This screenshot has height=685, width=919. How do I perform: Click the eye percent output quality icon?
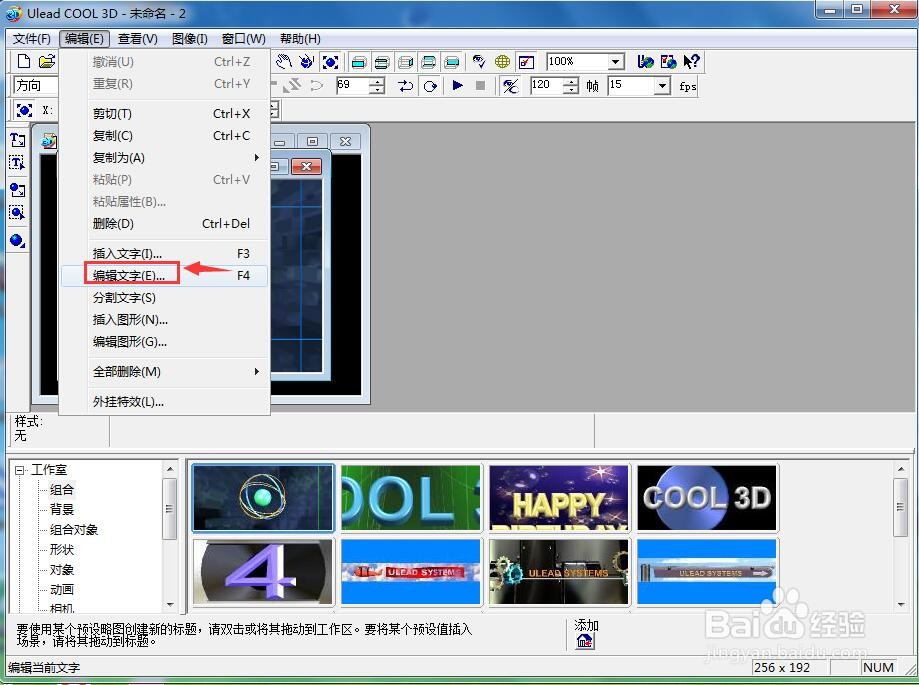coord(510,86)
